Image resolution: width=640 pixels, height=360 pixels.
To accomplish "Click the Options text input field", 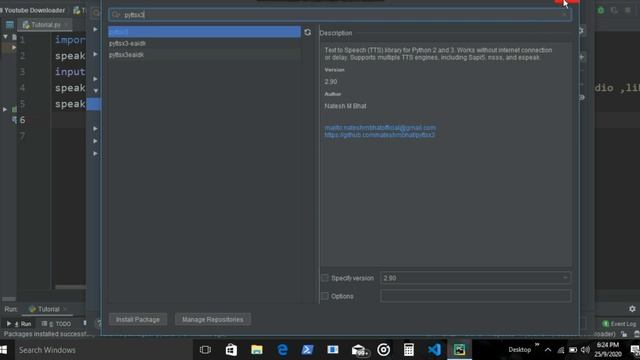I will 476,296.
